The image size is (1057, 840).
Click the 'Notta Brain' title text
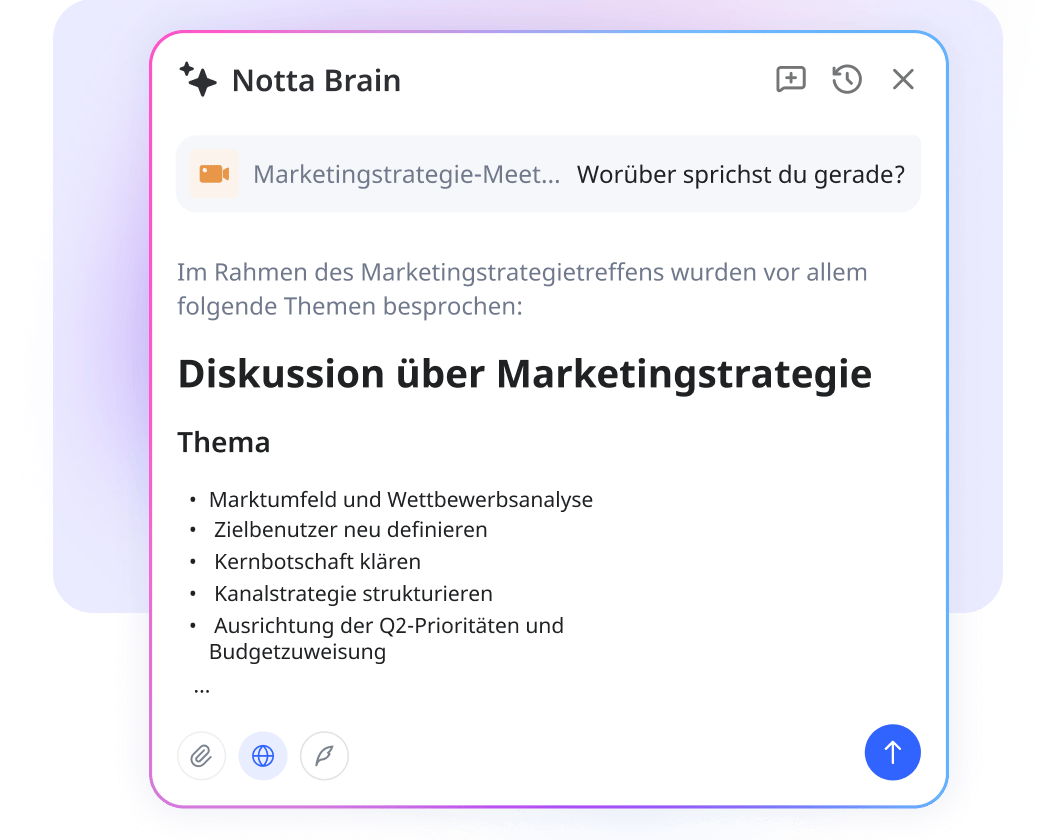(x=316, y=81)
